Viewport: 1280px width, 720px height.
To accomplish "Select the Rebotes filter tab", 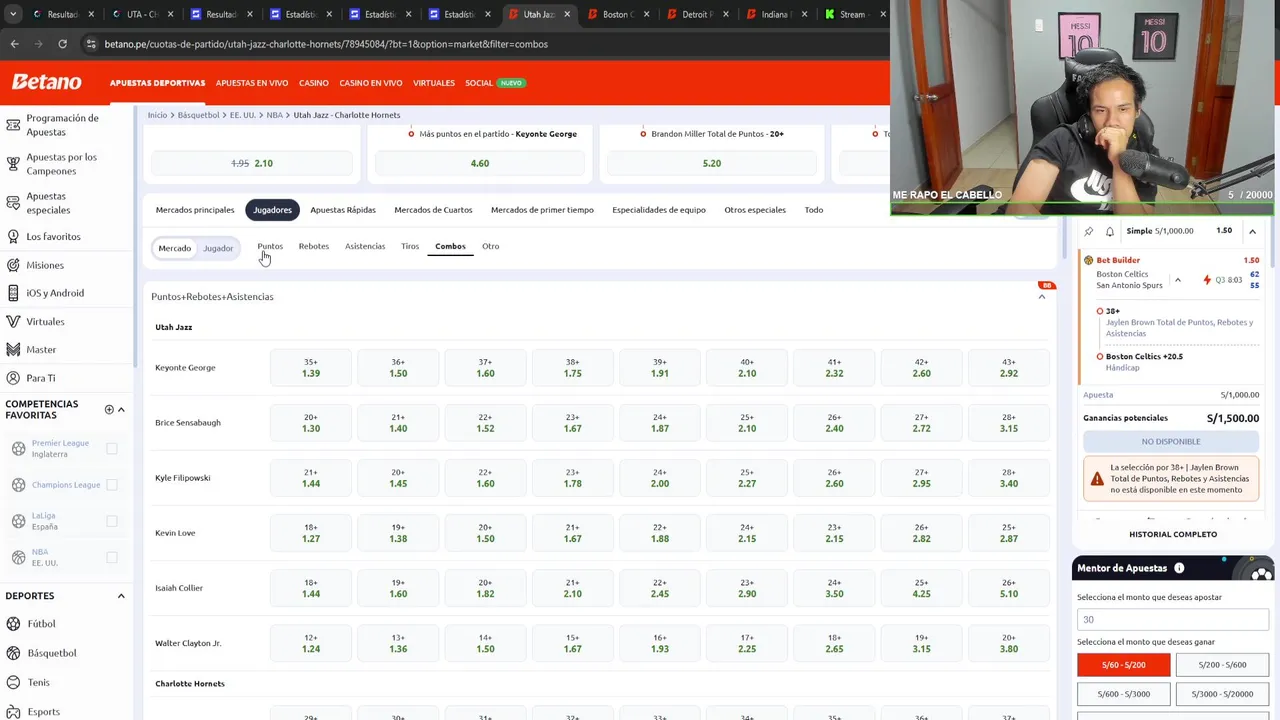I will pyautogui.click(x=313, y=246).
